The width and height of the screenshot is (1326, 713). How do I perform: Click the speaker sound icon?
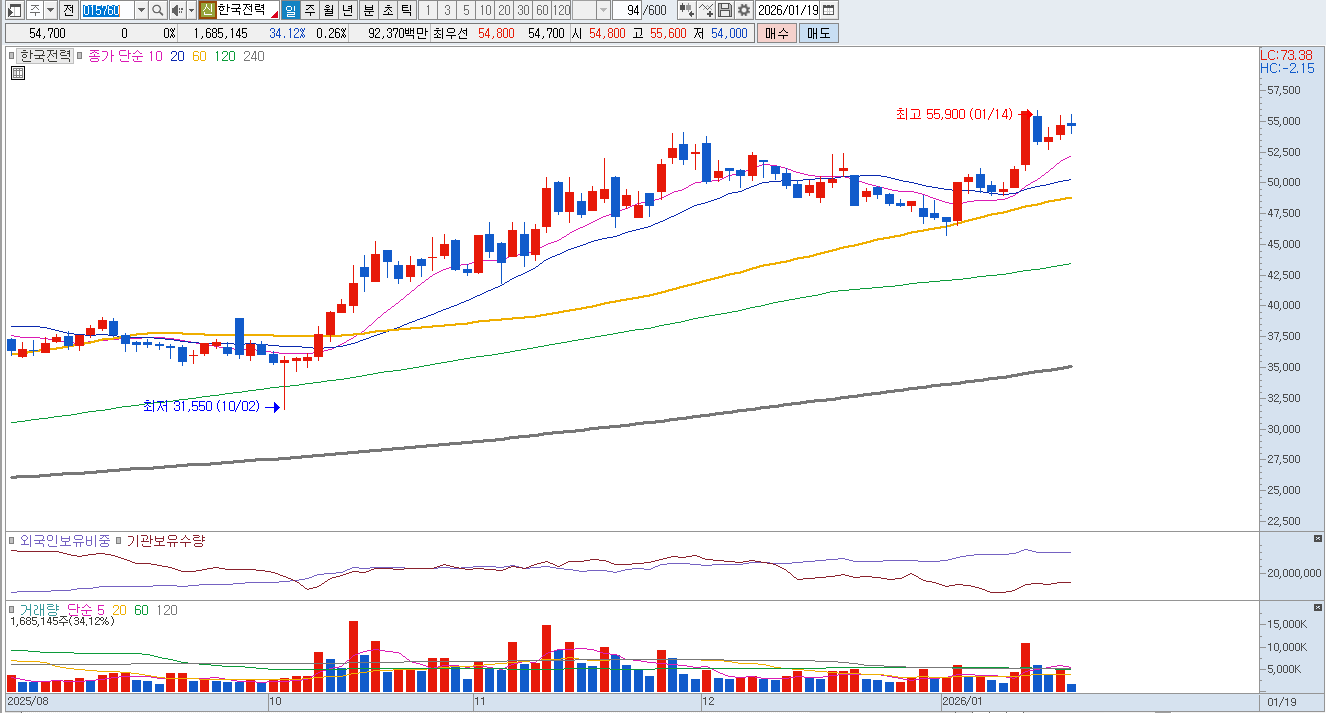click(176, 10)
